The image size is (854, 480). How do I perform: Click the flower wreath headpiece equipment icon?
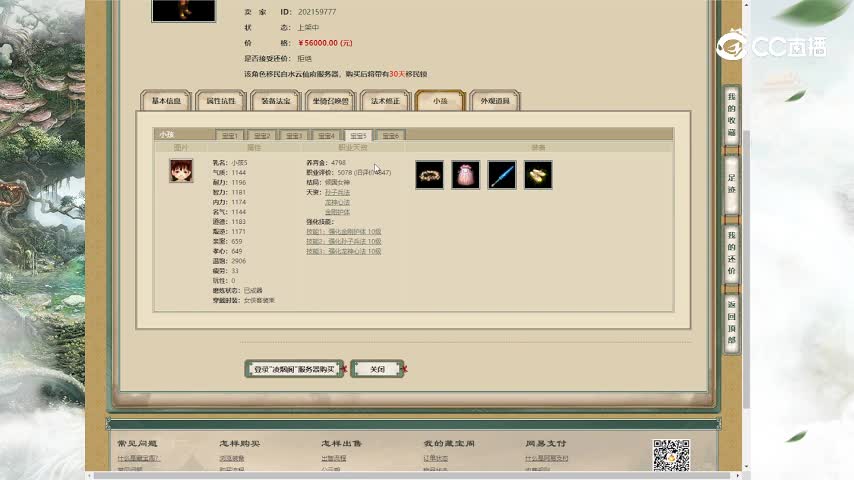coord(429,175)
